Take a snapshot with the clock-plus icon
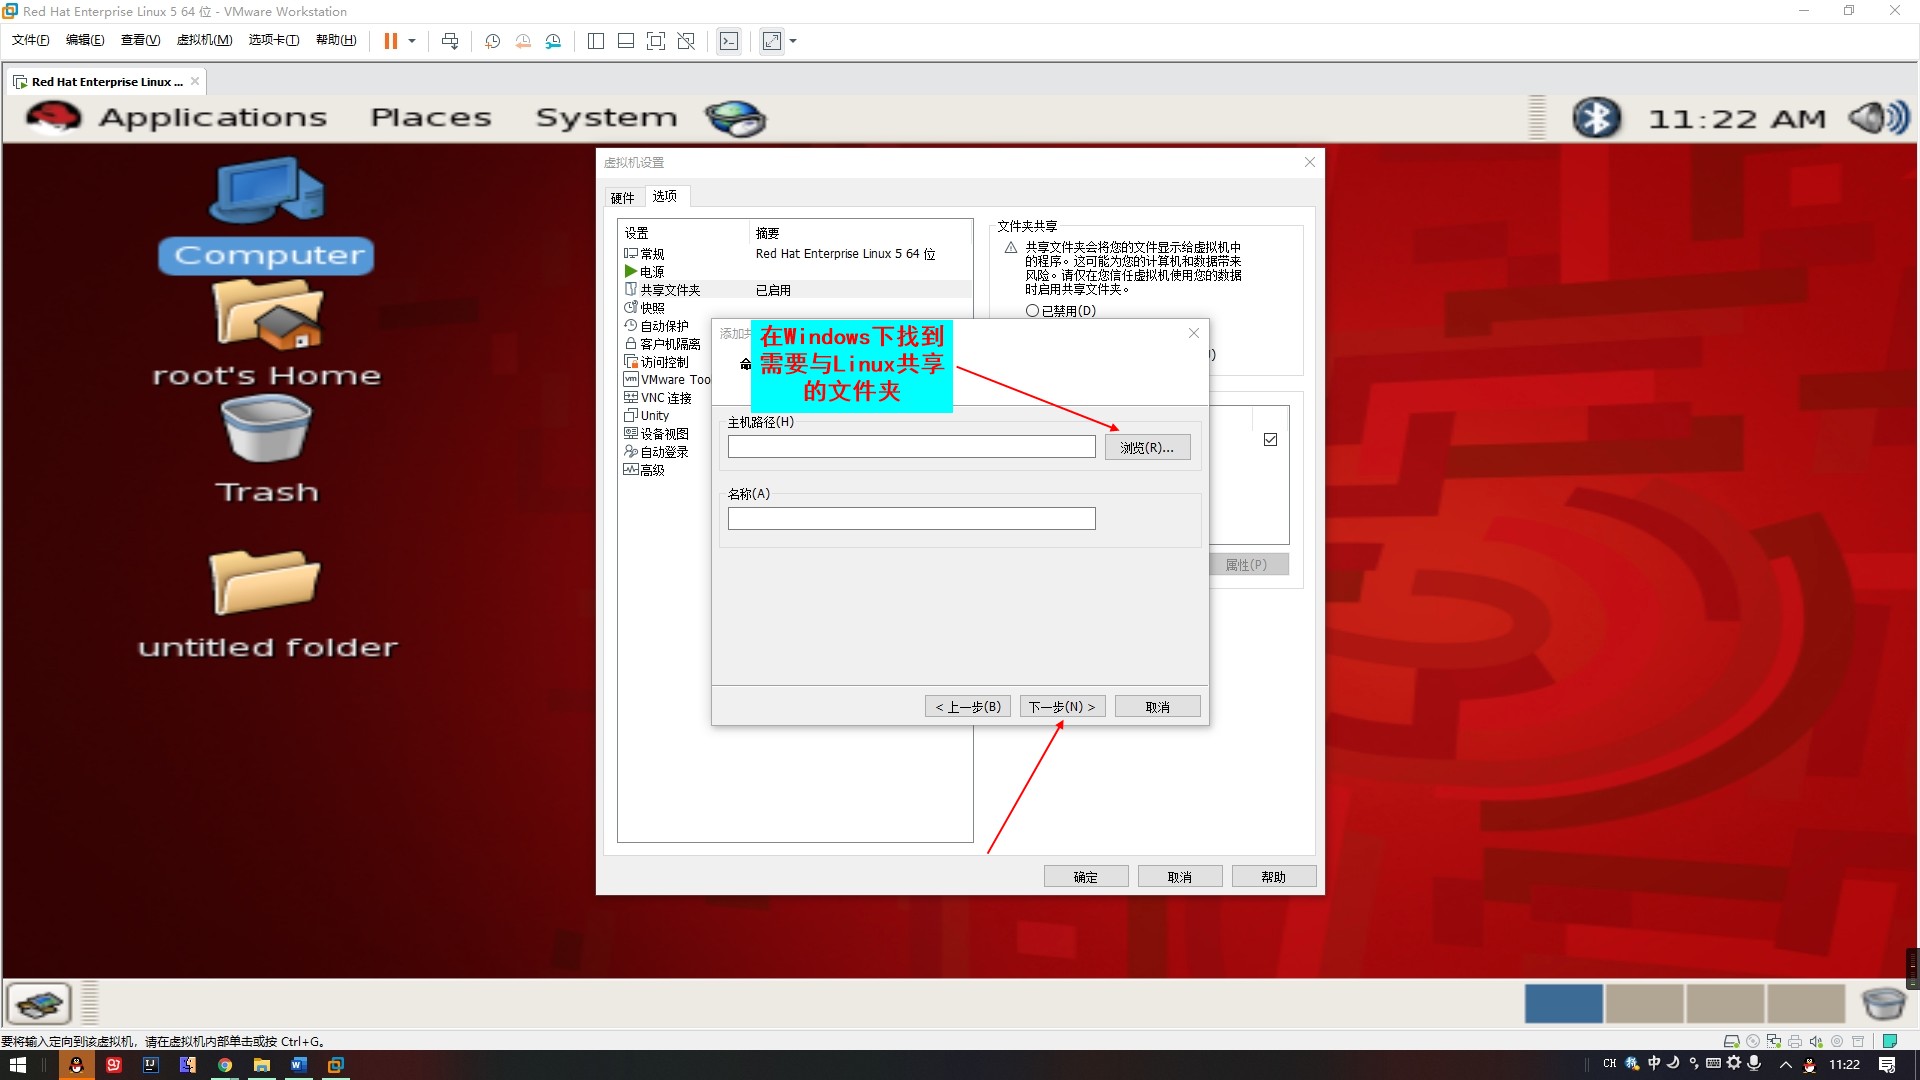Image resolution: width=1920 pixels, height=1080 pixels. tap(492, 41)
